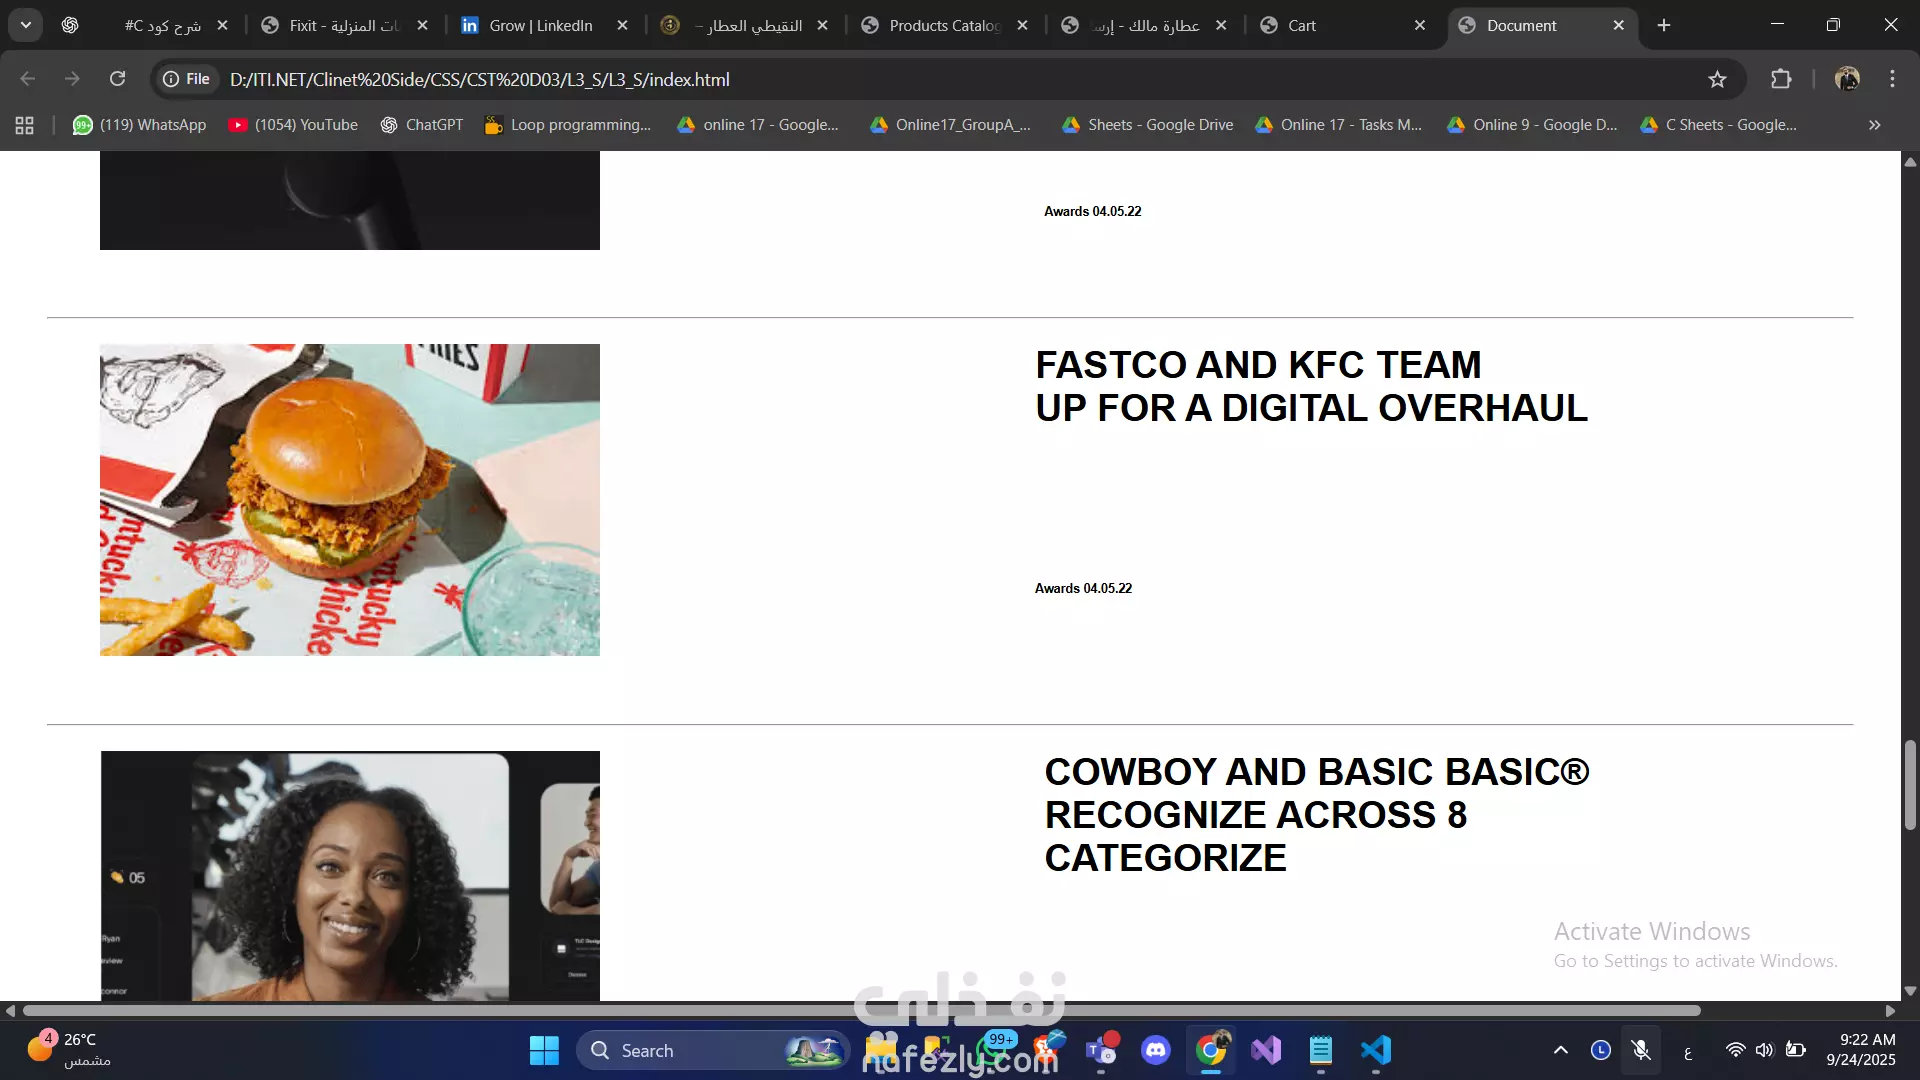
Task: Switch to the Products Catalog tab
Action: pyautogui.click(x=943, y=25)
